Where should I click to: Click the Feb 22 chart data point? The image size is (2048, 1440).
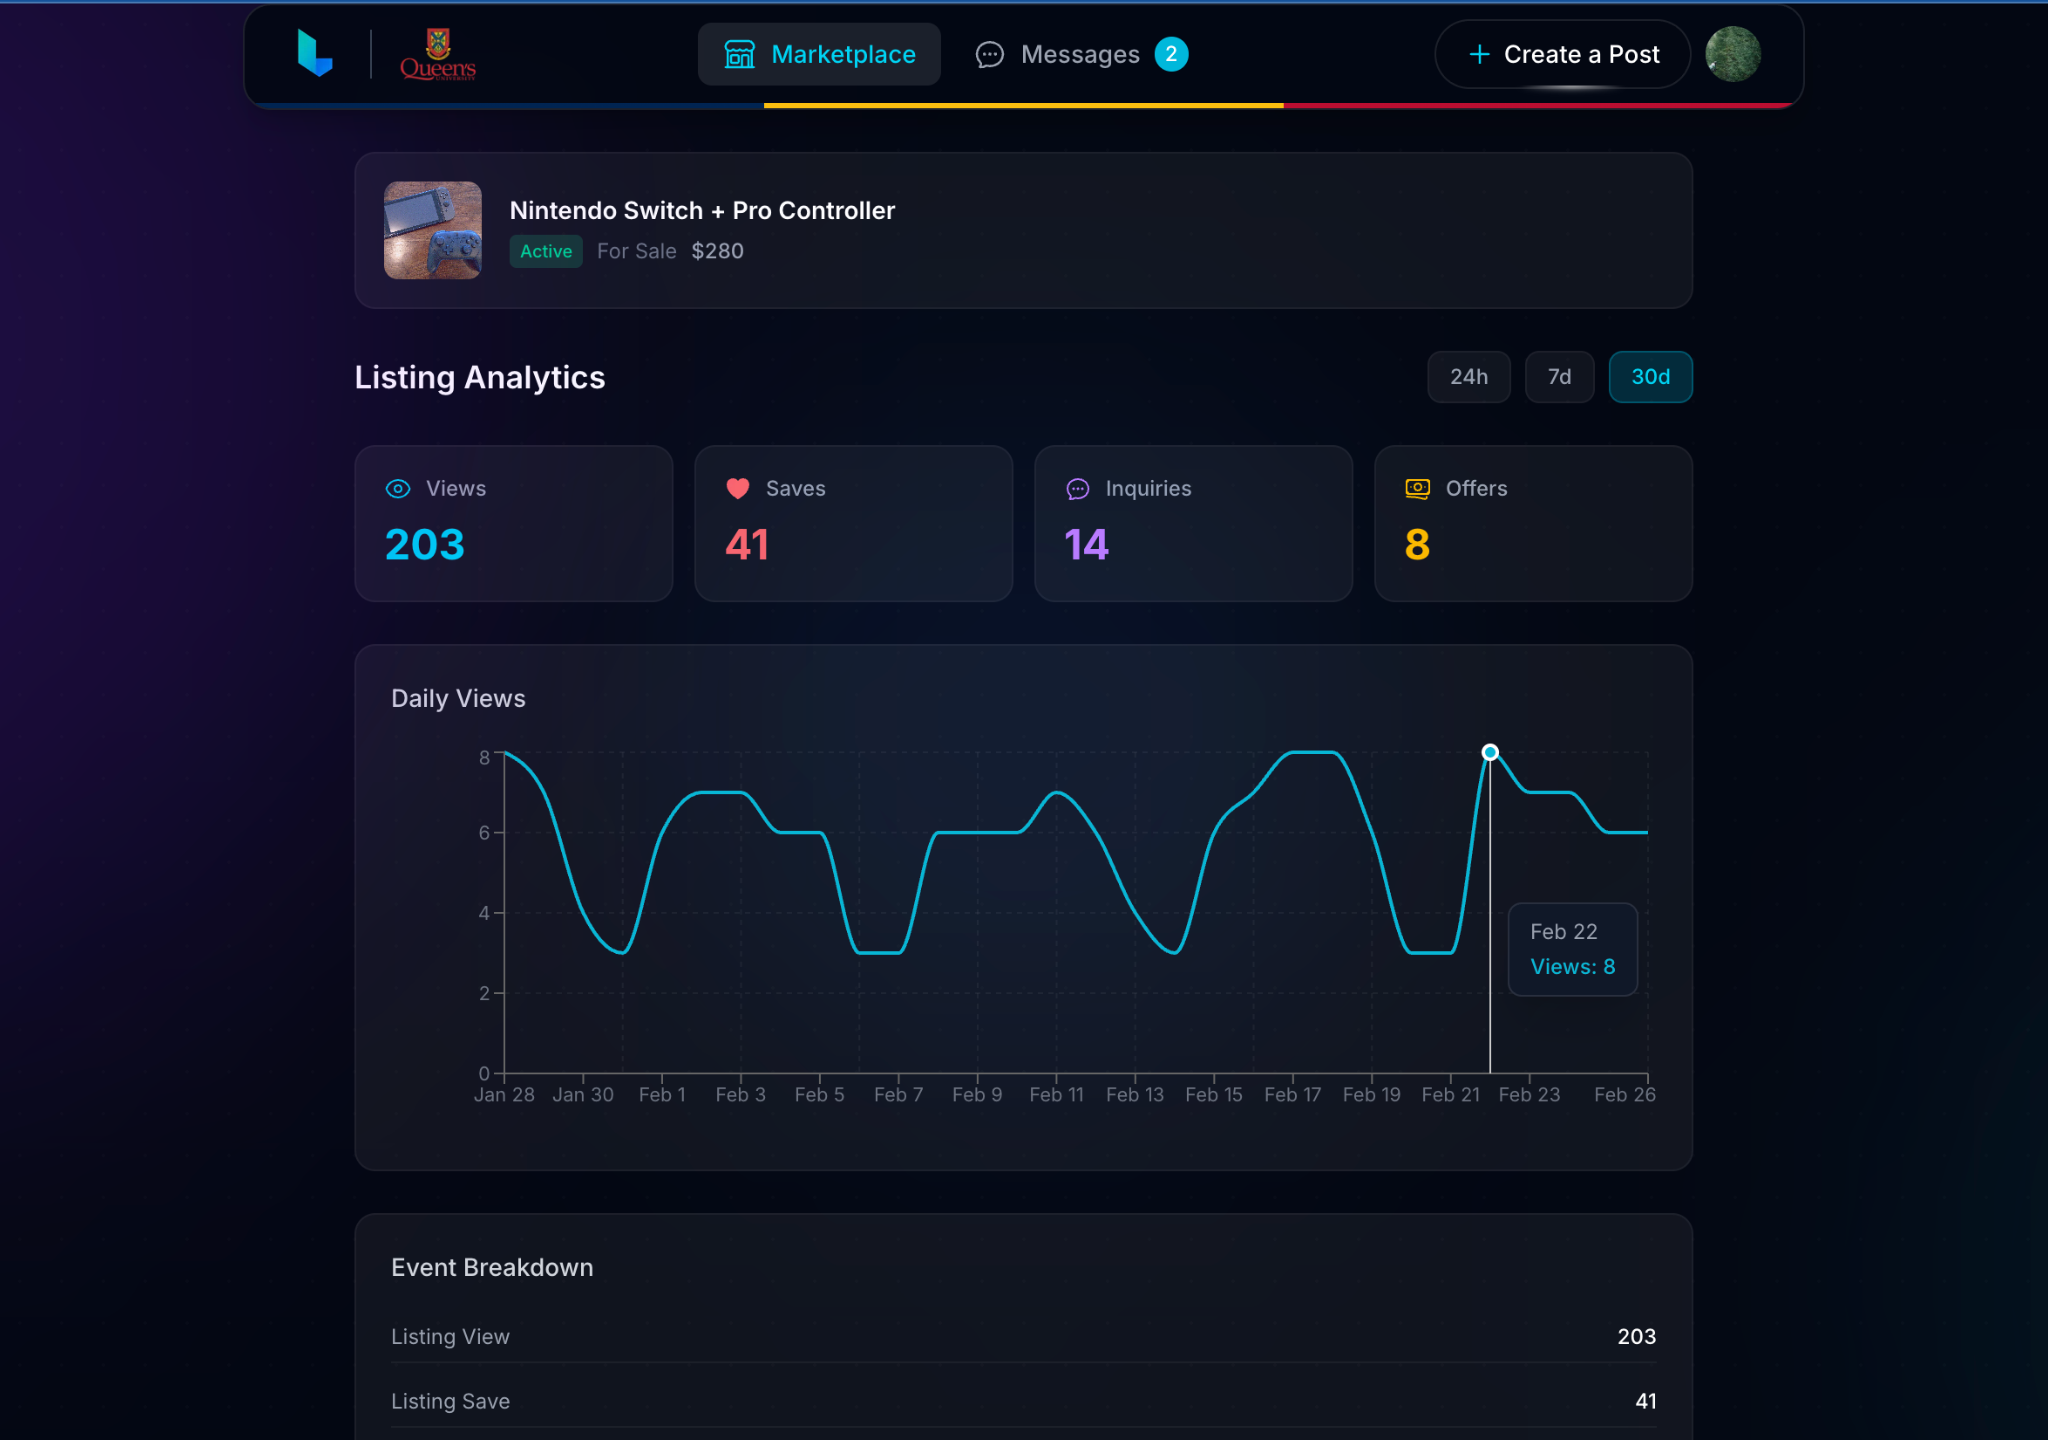point(1490,752)
